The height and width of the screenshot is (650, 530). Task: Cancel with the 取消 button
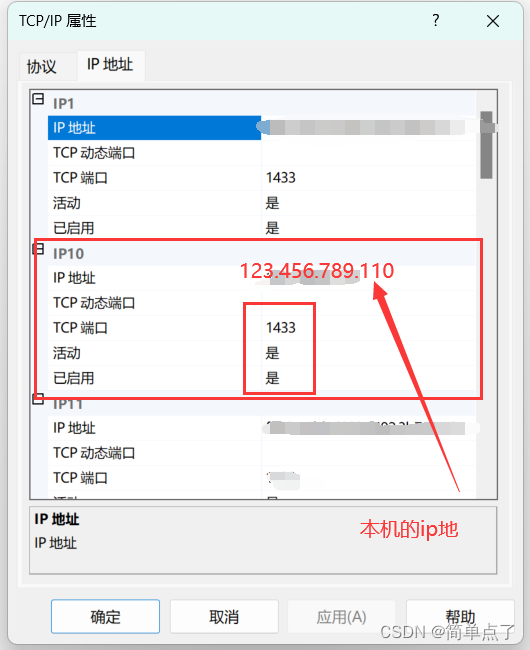pyautogui.click(x=224, y=616)
